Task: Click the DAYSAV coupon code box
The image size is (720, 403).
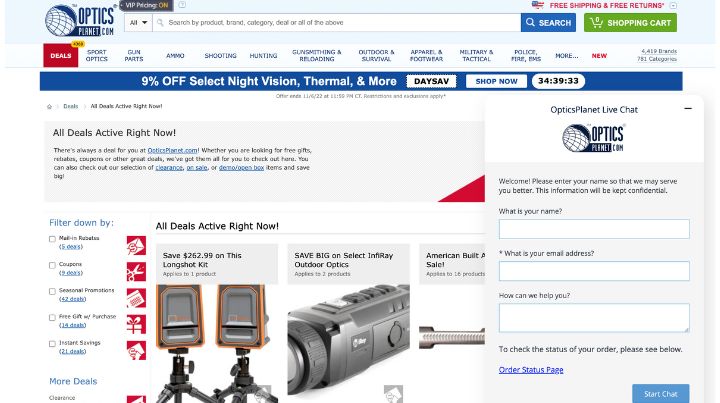Action: pyautogui.click(x=431, y=81)
